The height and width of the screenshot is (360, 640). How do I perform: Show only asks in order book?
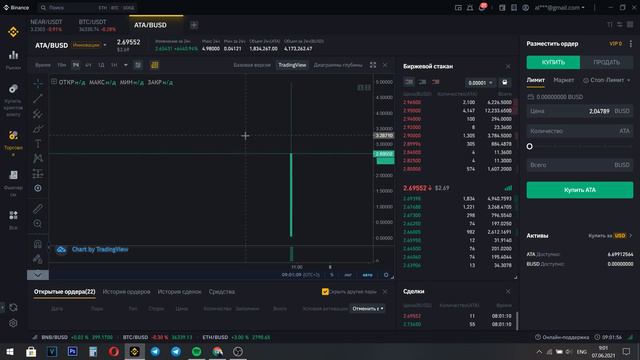(436, 82)
